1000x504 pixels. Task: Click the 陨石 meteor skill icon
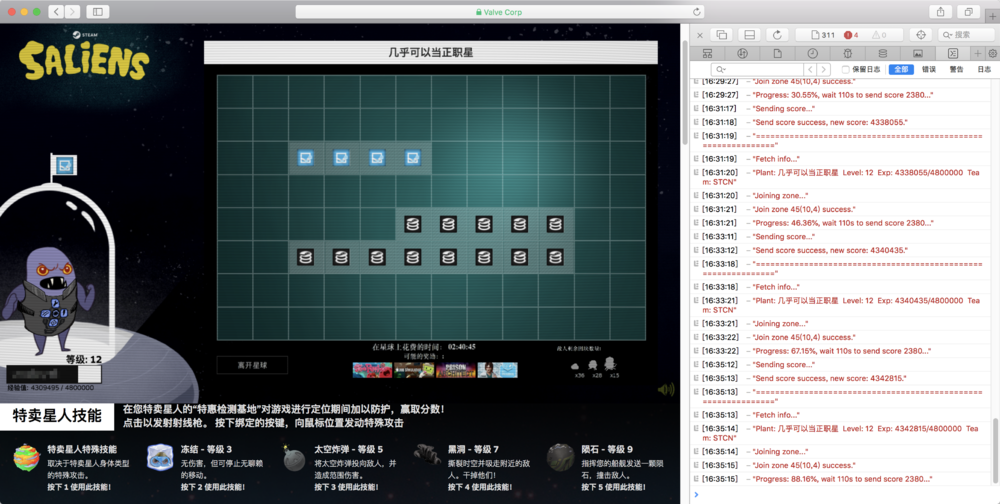tap(561, 457)
